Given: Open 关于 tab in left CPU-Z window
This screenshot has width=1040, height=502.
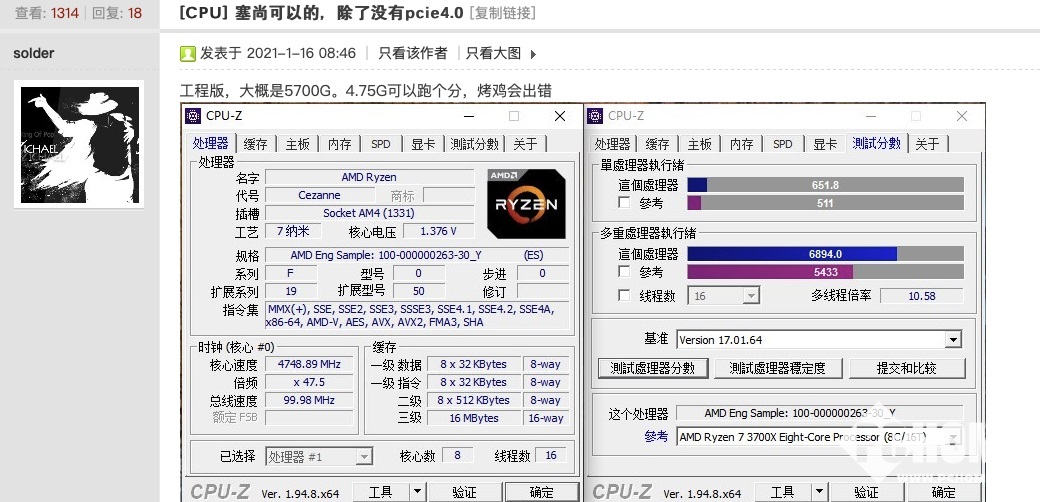Looking at the screenshot, I should point(525,144).
